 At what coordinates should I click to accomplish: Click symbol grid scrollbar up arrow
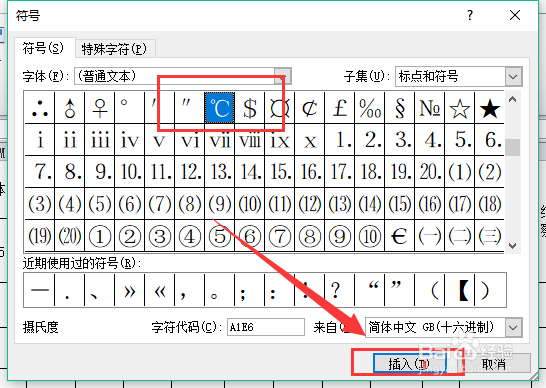512,100
